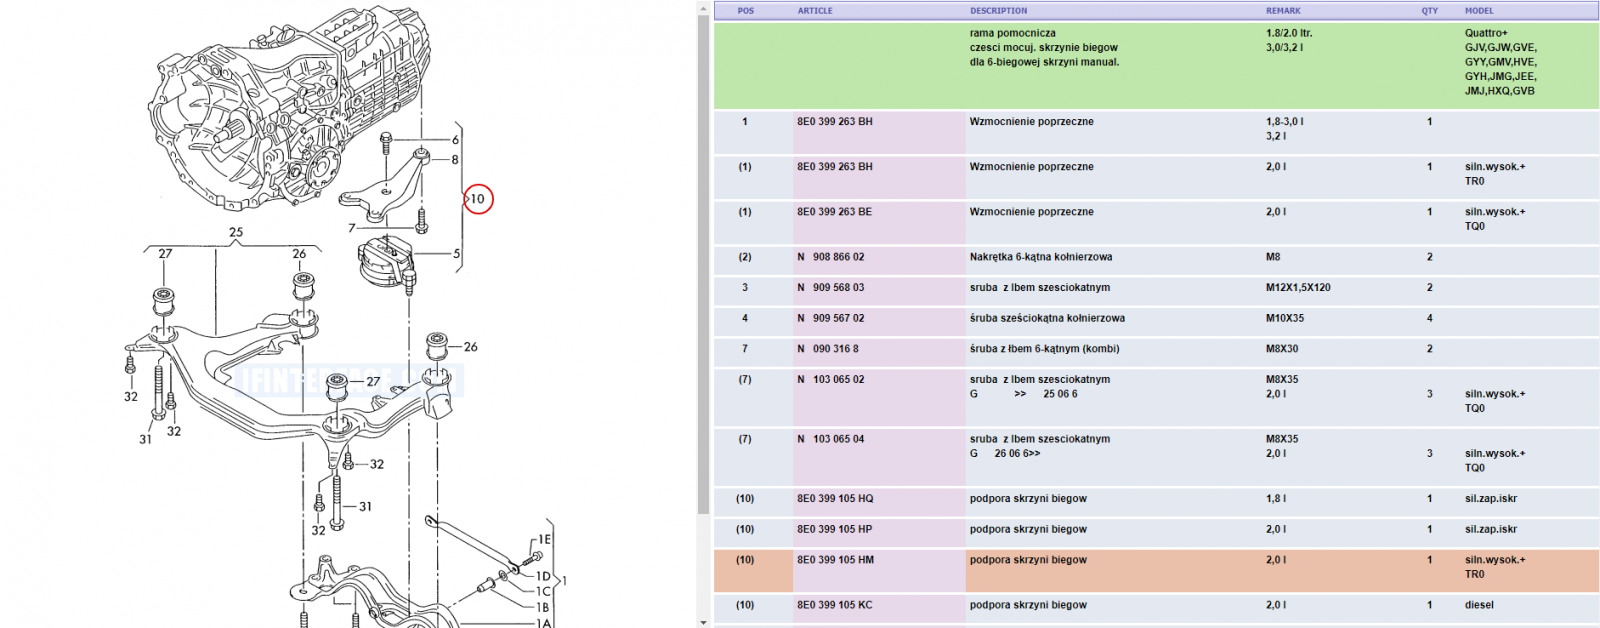Select callout 8 next to the bracket
Screen dimensions: 1600x628
(455, 160)
